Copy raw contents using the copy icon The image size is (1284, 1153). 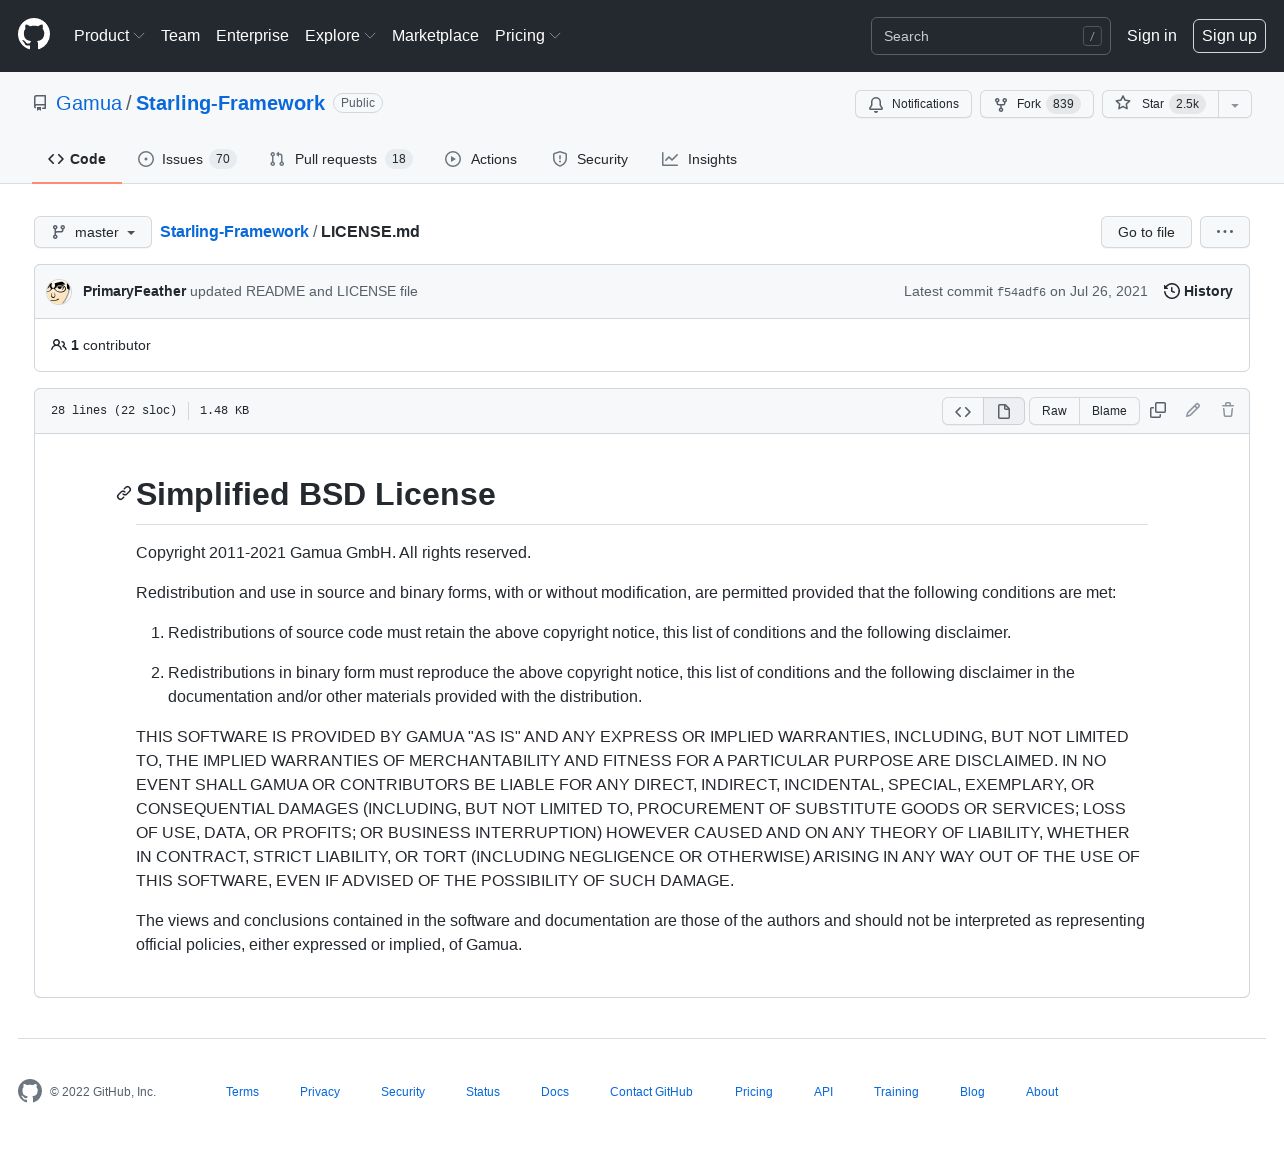point(1158,410)
